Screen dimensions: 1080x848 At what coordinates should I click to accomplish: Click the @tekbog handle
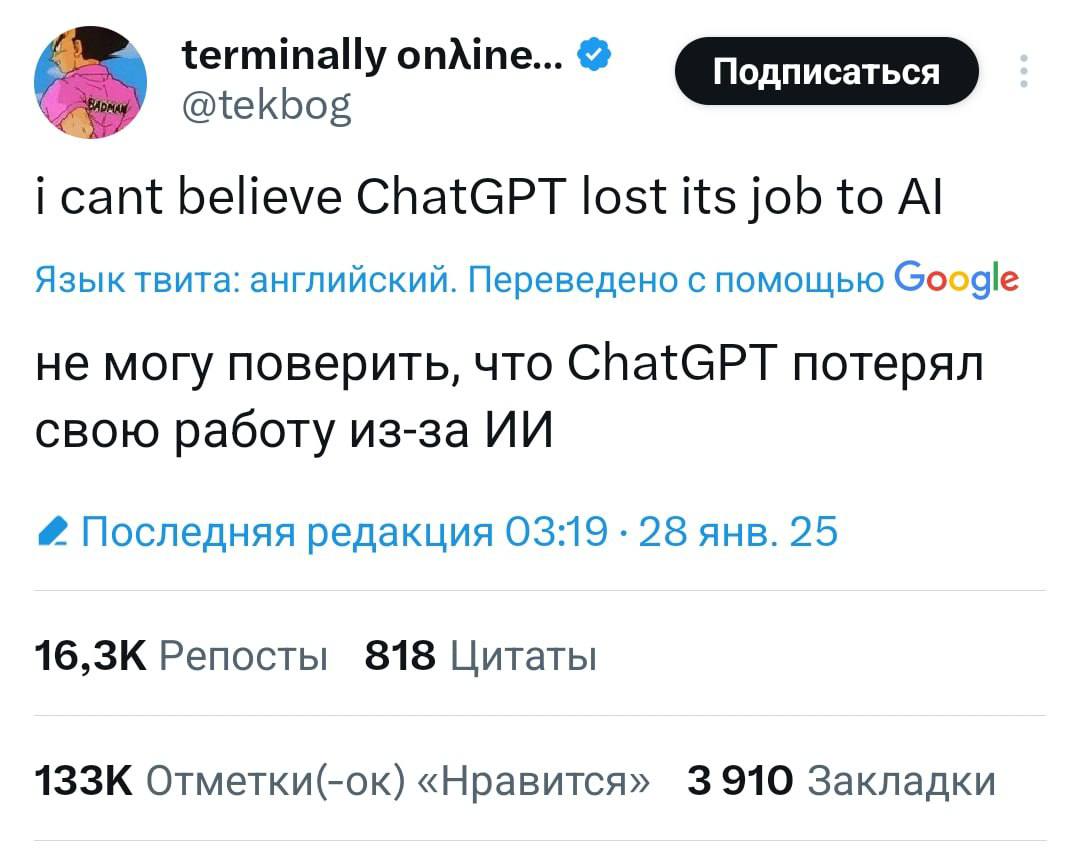click(266, 103)
